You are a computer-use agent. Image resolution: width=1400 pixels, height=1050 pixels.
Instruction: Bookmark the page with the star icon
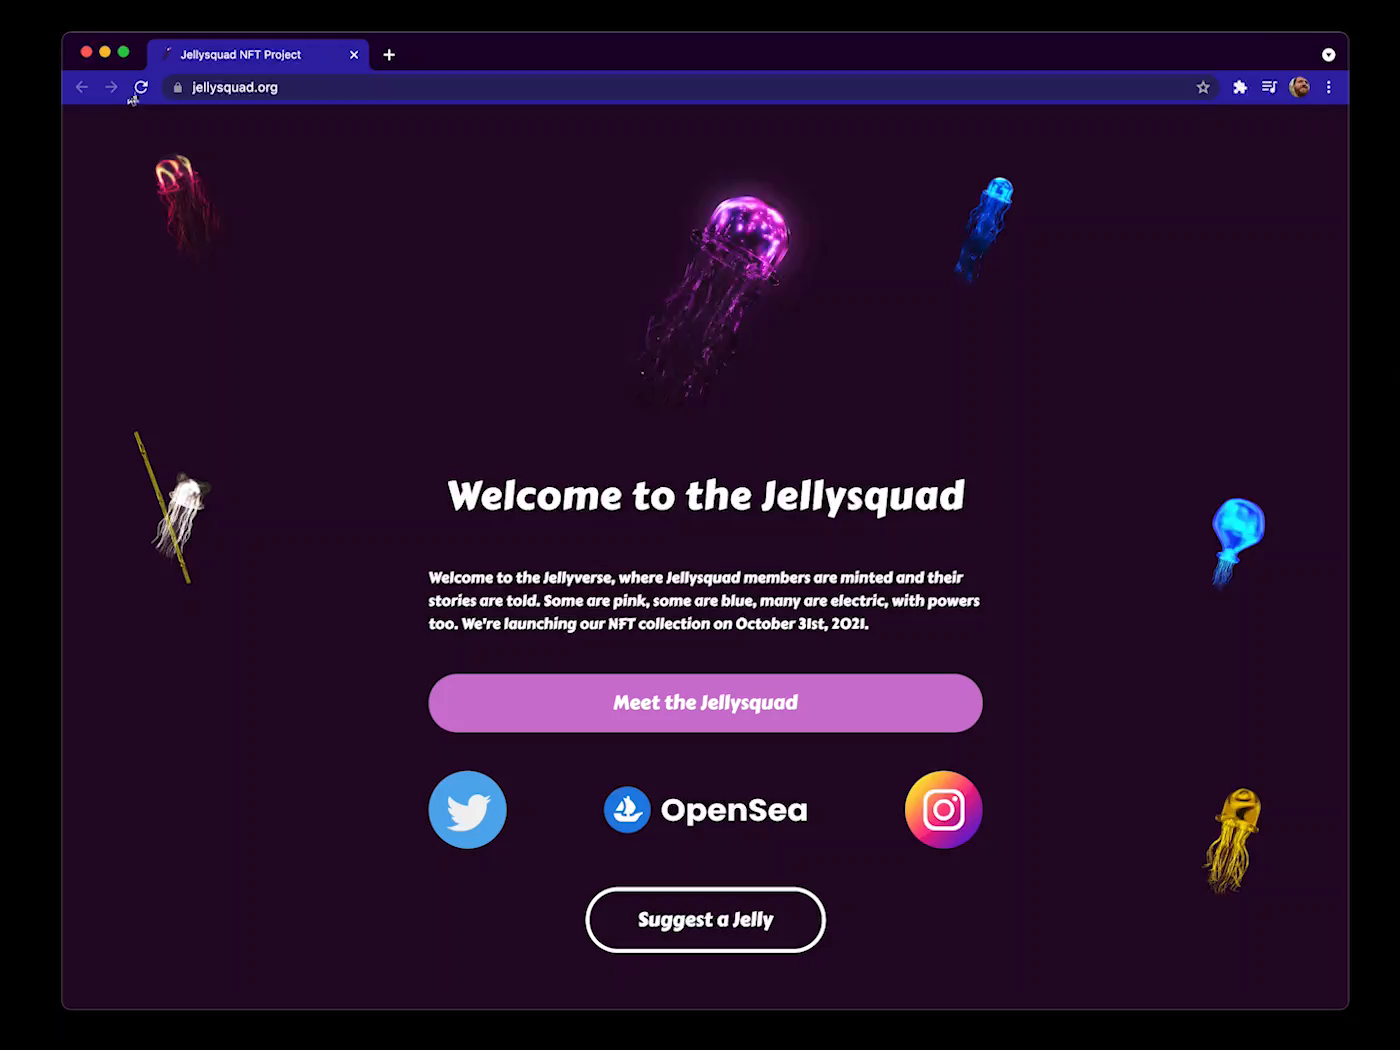click(x=1203, y=87)
